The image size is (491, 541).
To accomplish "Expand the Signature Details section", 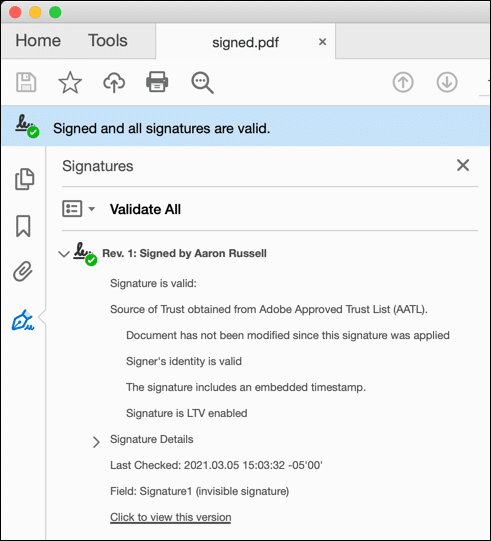I will (x=96, y=442).
